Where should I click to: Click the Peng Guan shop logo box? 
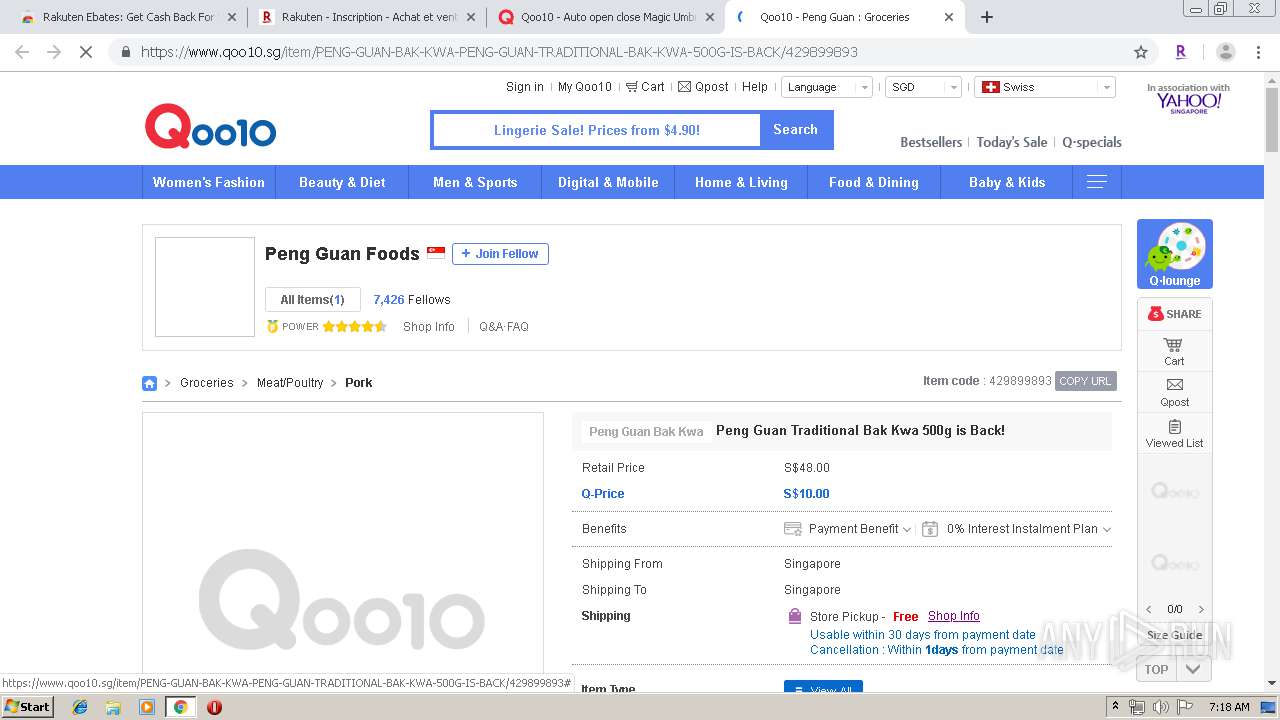205,287
